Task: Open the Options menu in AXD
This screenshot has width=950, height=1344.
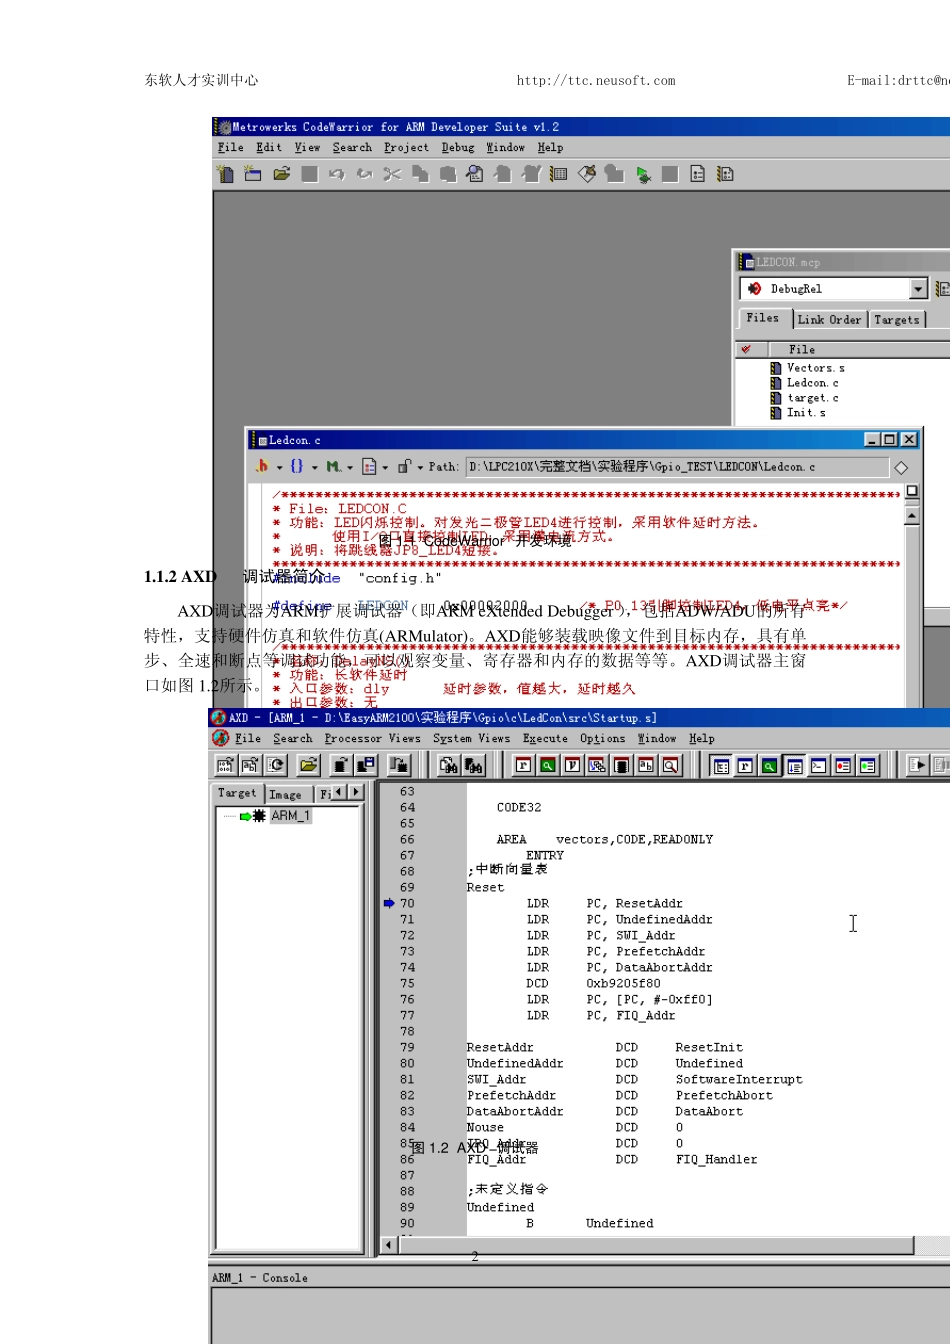Action: [x=602, y=738]
